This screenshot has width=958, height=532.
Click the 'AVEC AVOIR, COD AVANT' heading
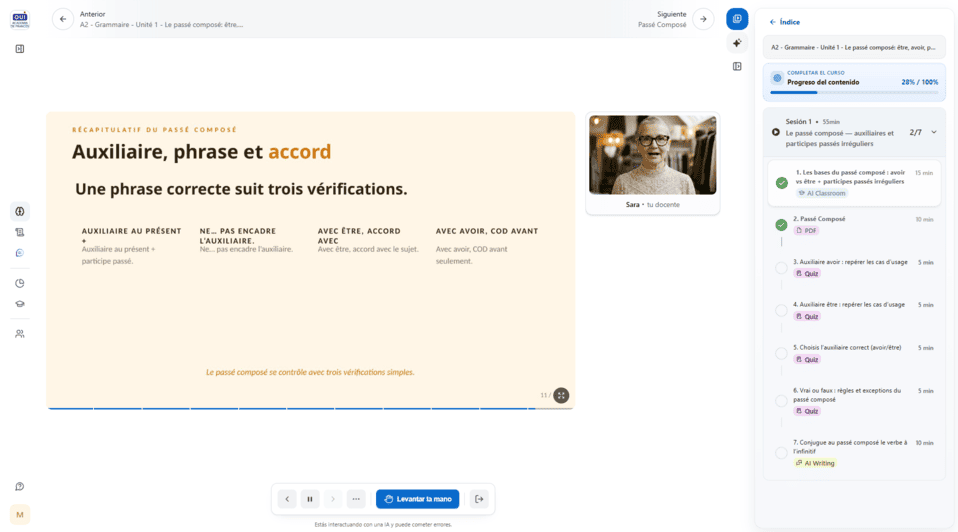(486, 231)
